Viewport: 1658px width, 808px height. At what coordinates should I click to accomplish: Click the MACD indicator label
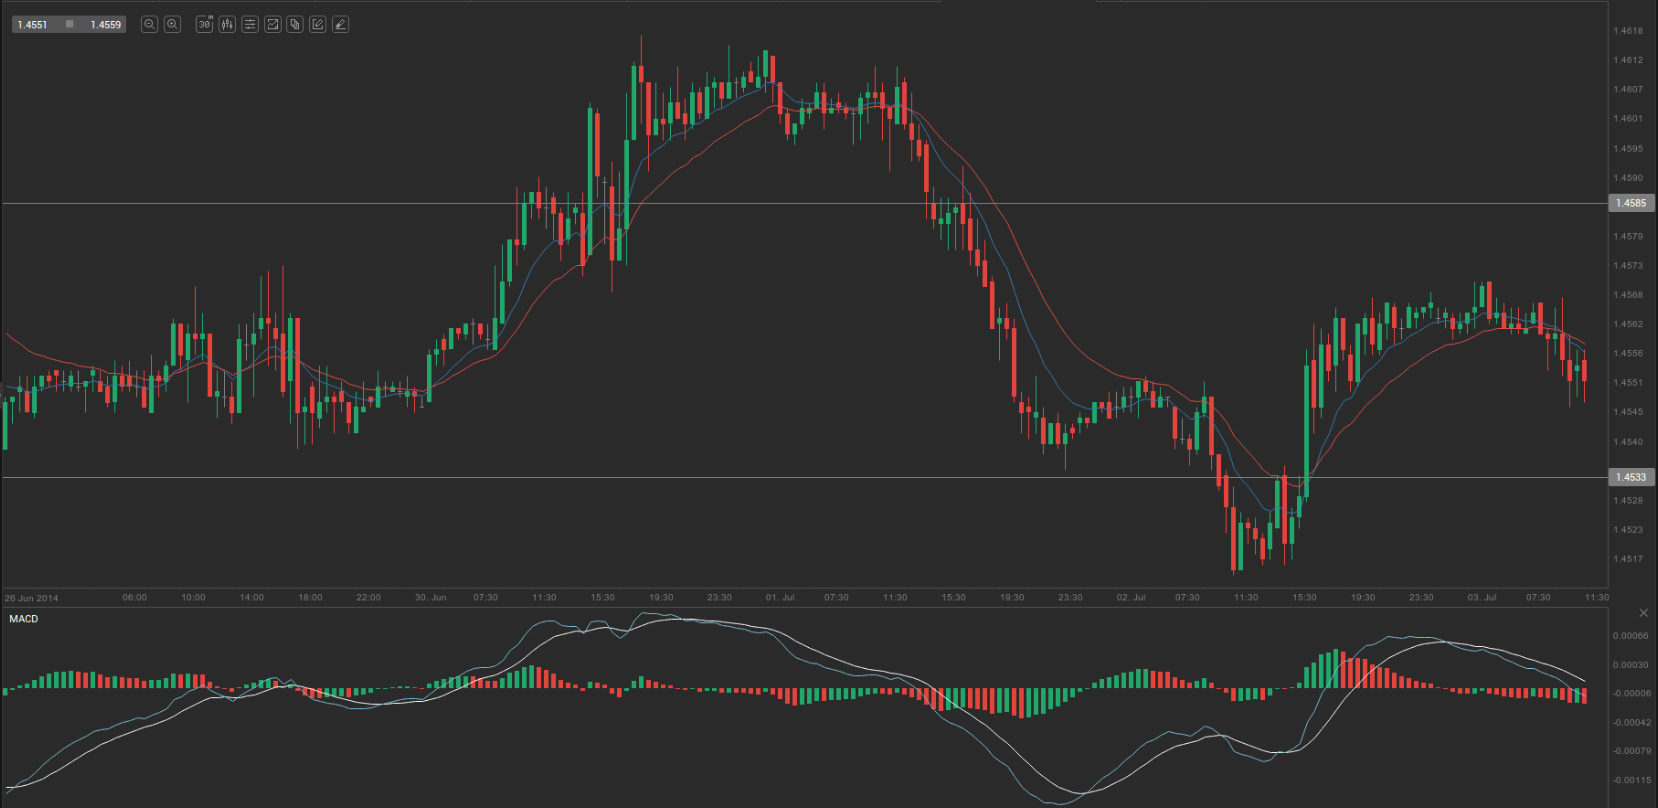24,619
